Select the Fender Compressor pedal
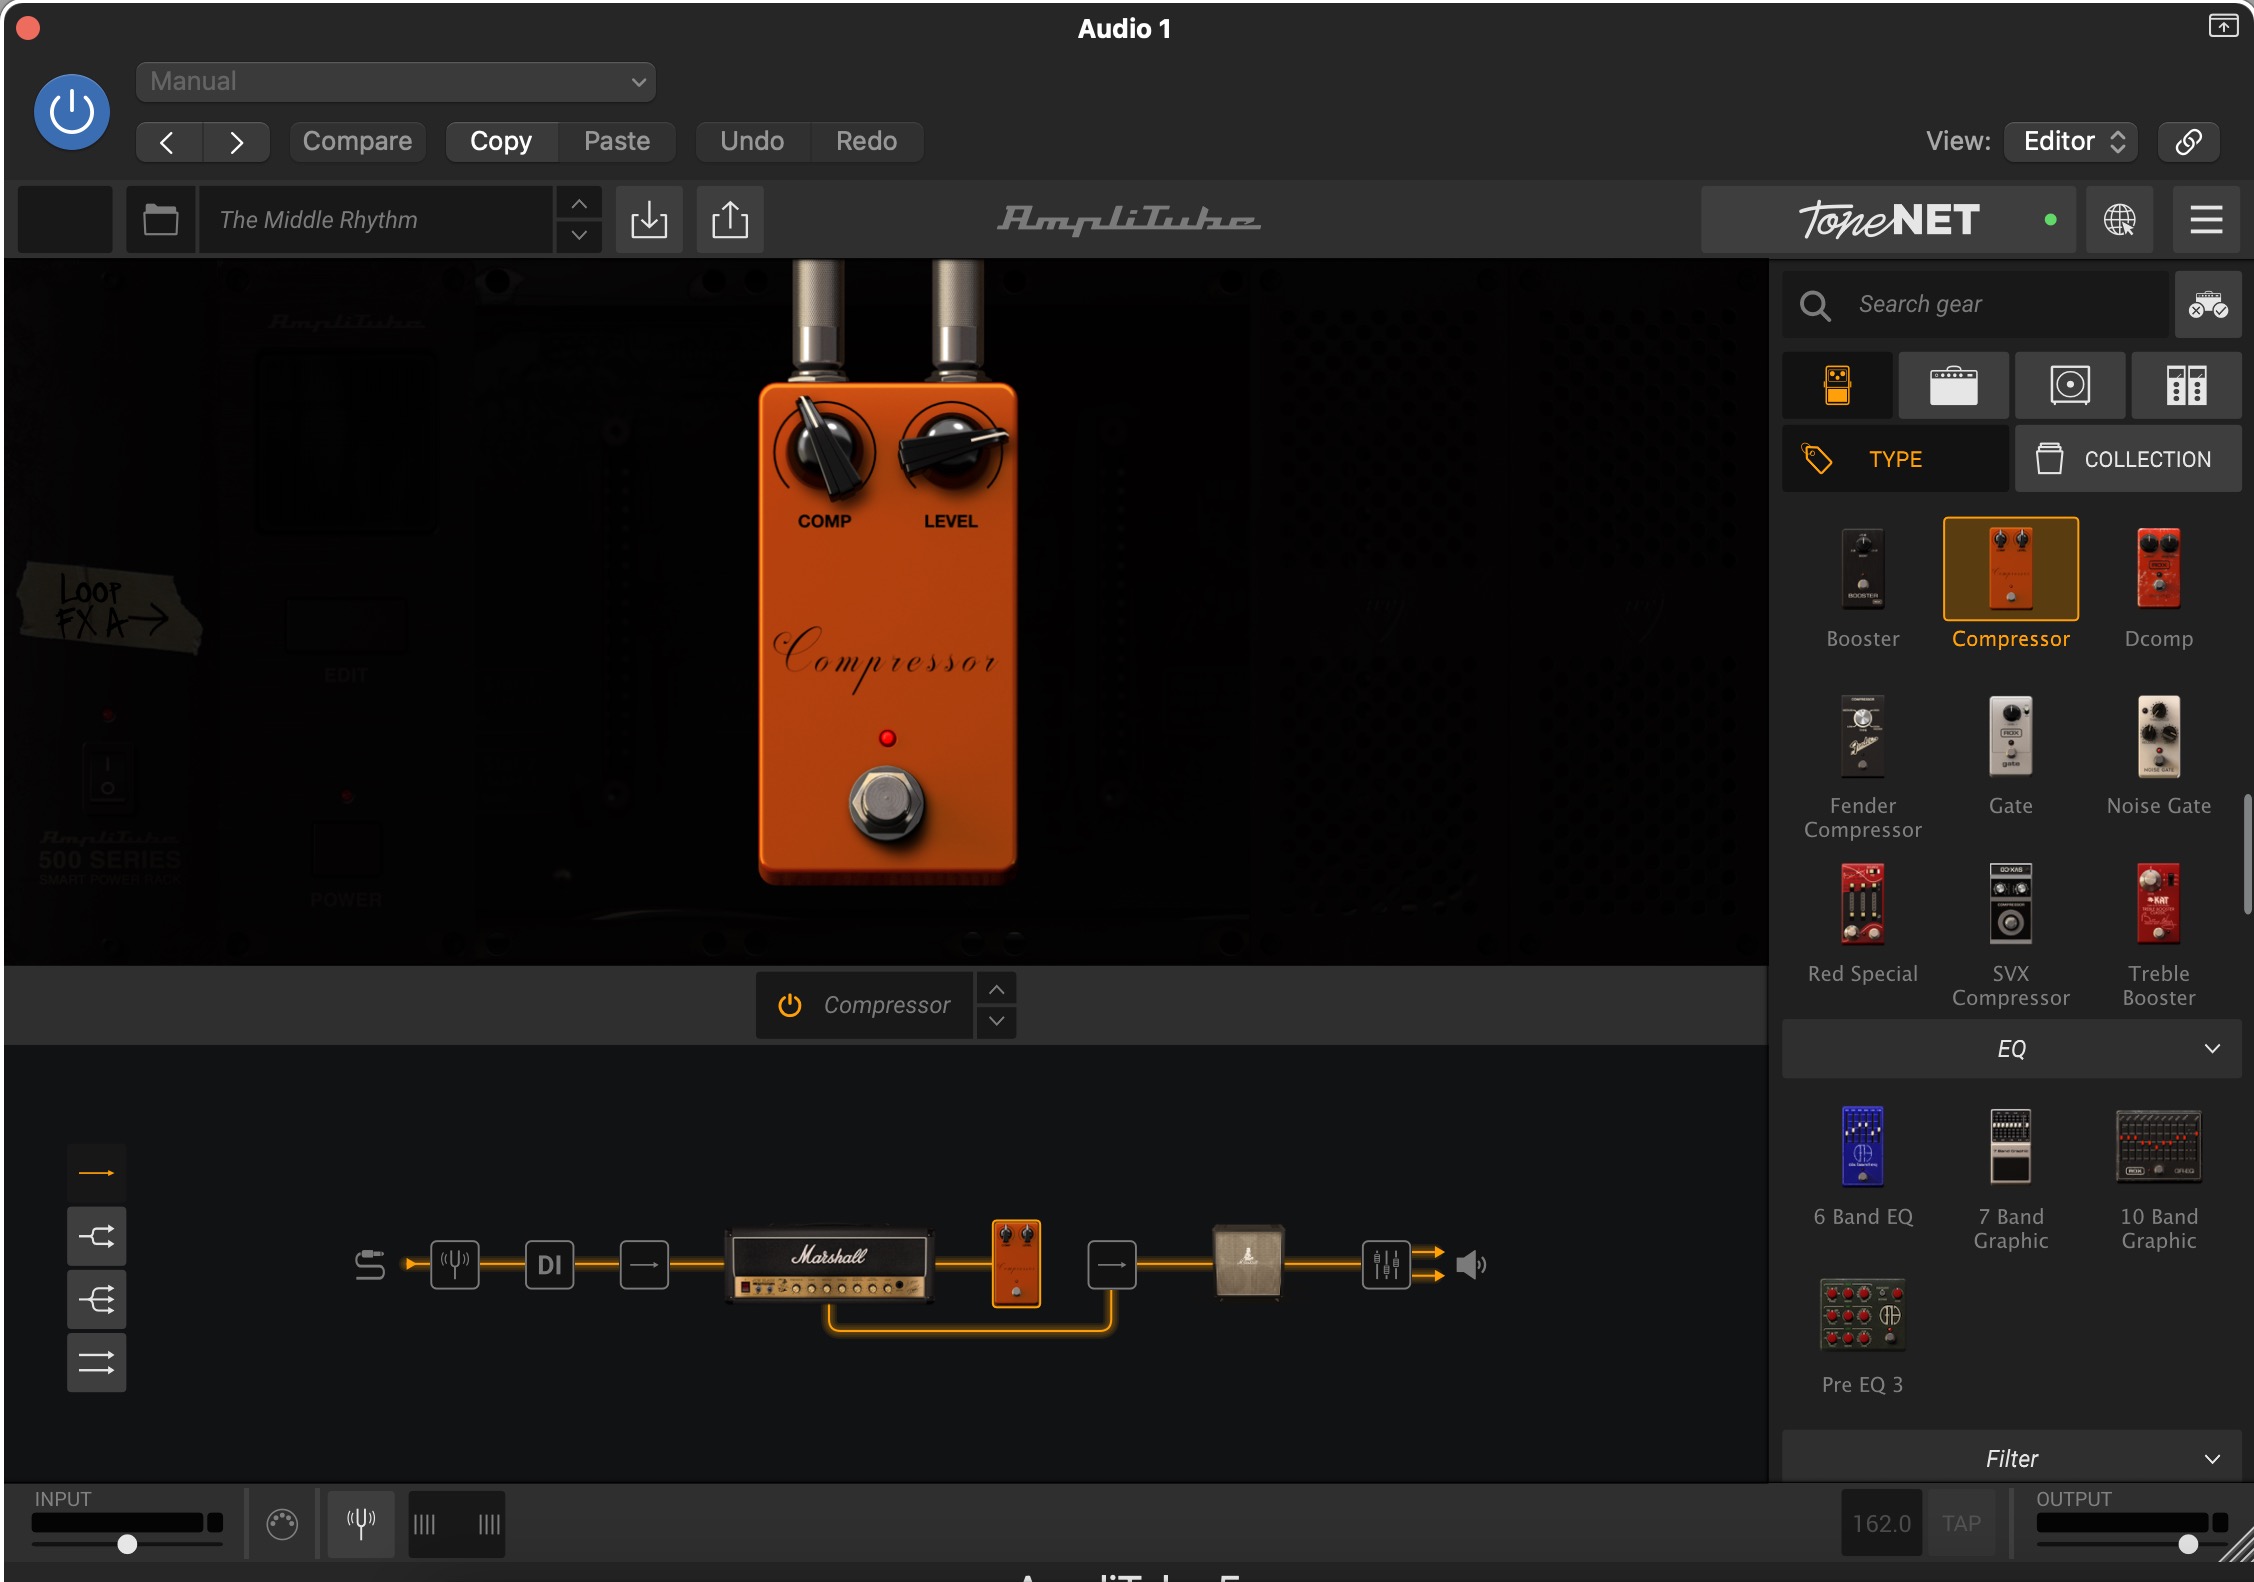 [1862, 736]
